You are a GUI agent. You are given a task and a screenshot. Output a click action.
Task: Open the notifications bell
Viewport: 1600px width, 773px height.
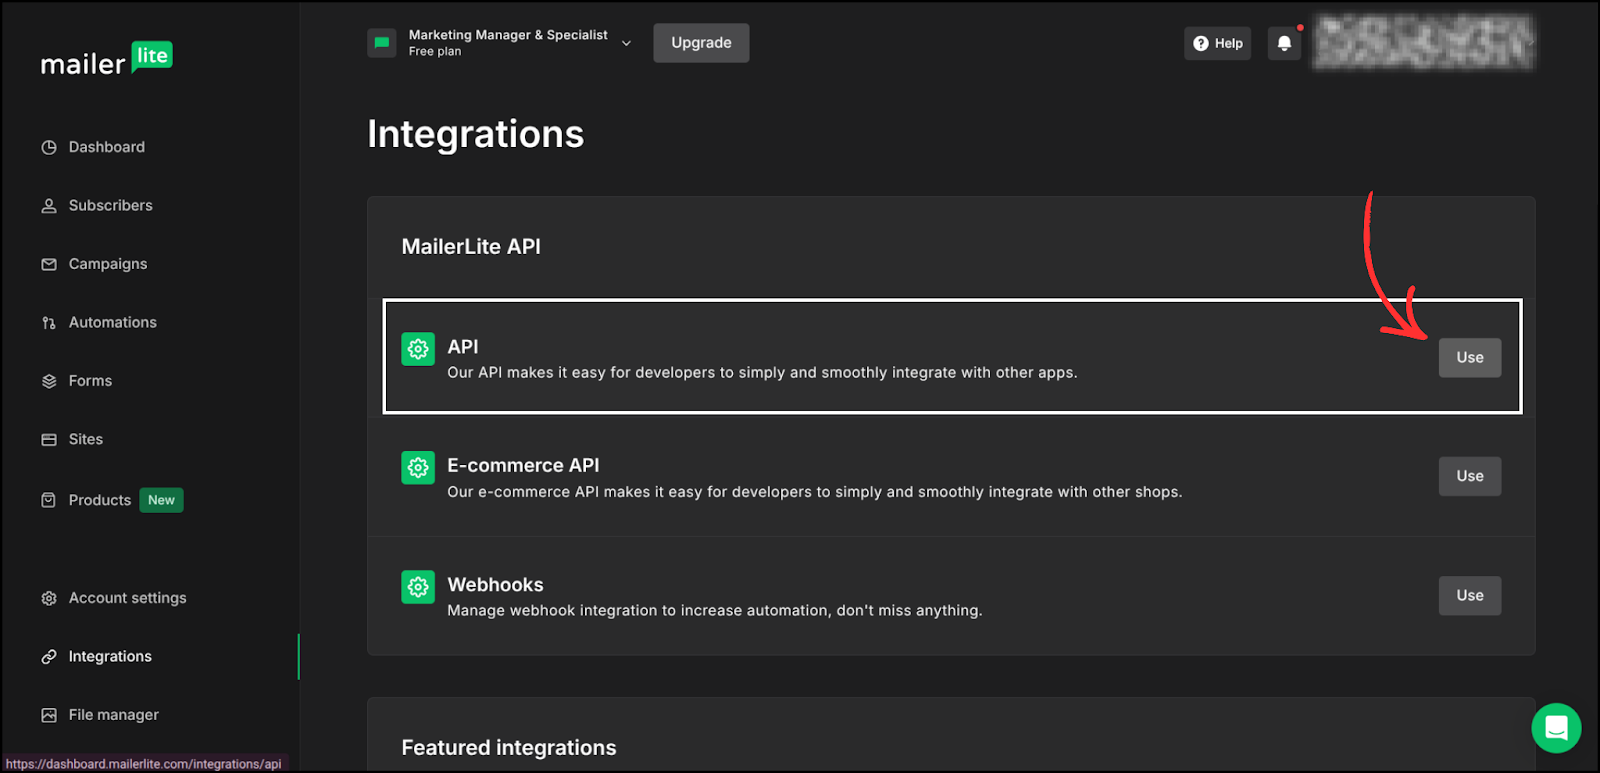point(1285,43)
